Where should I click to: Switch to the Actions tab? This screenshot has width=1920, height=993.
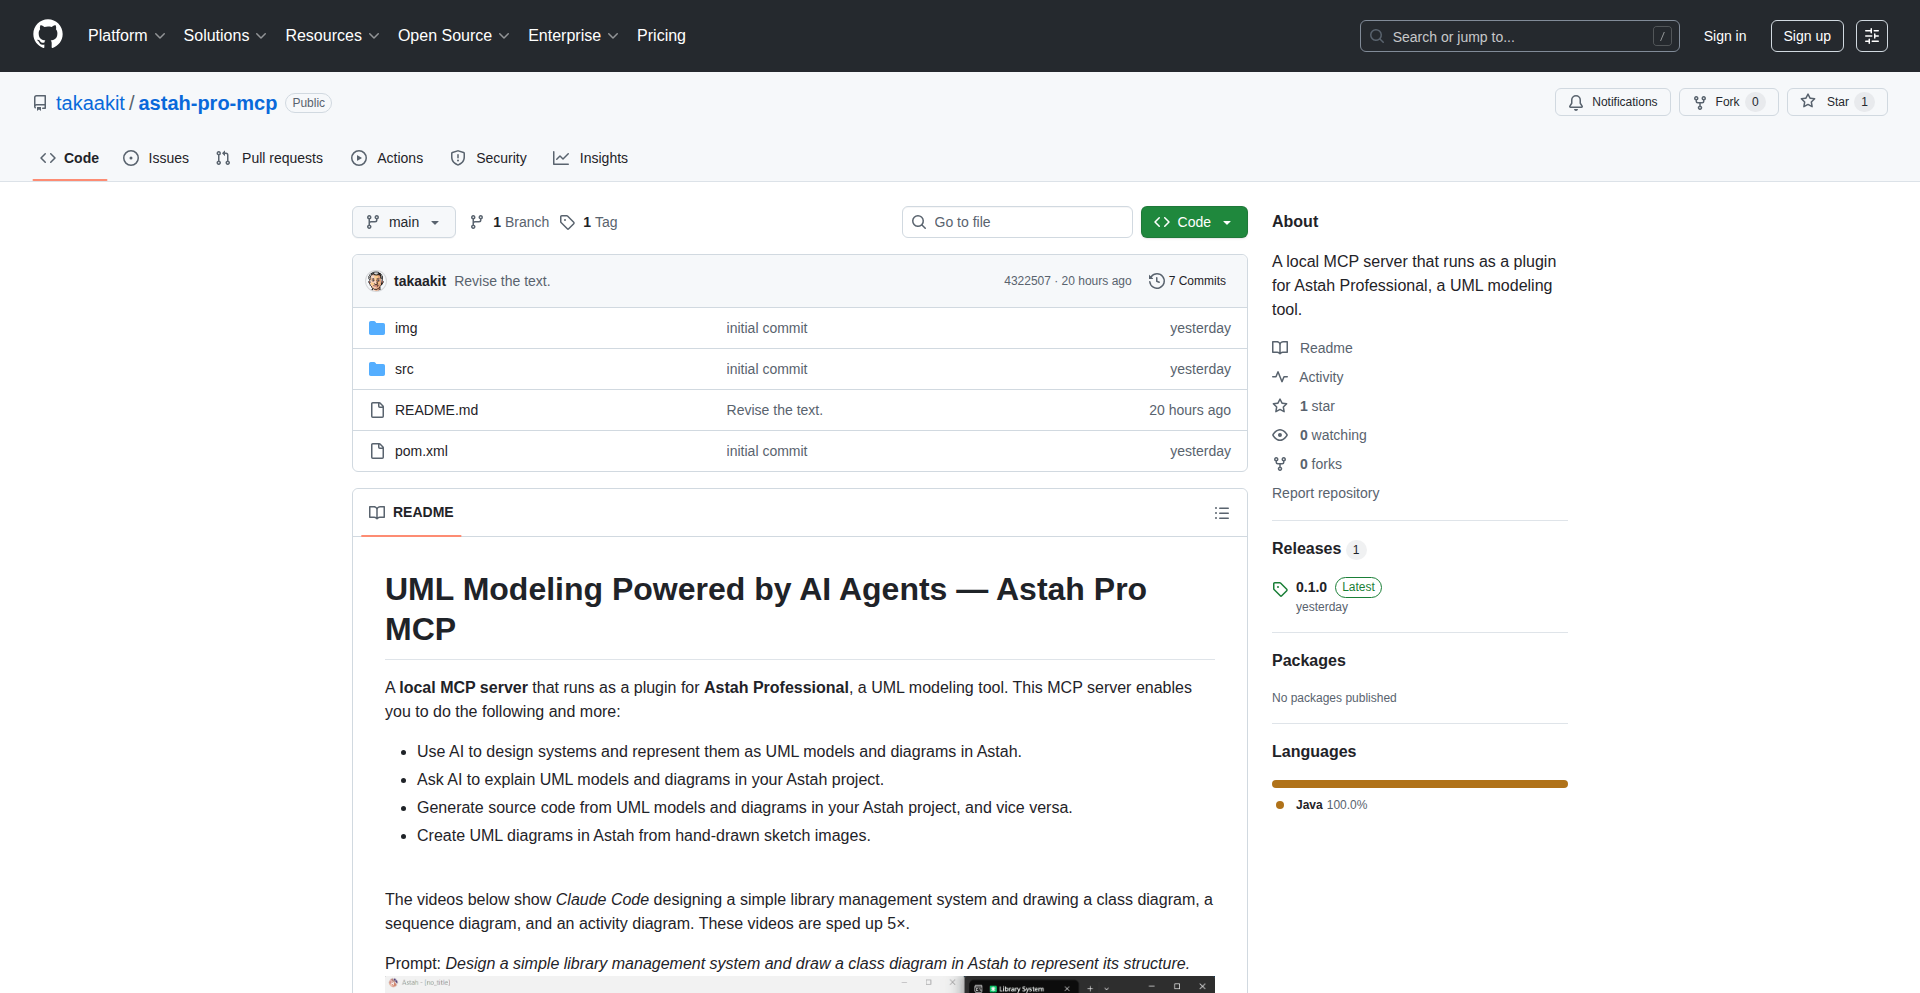[x=387, y=158]
